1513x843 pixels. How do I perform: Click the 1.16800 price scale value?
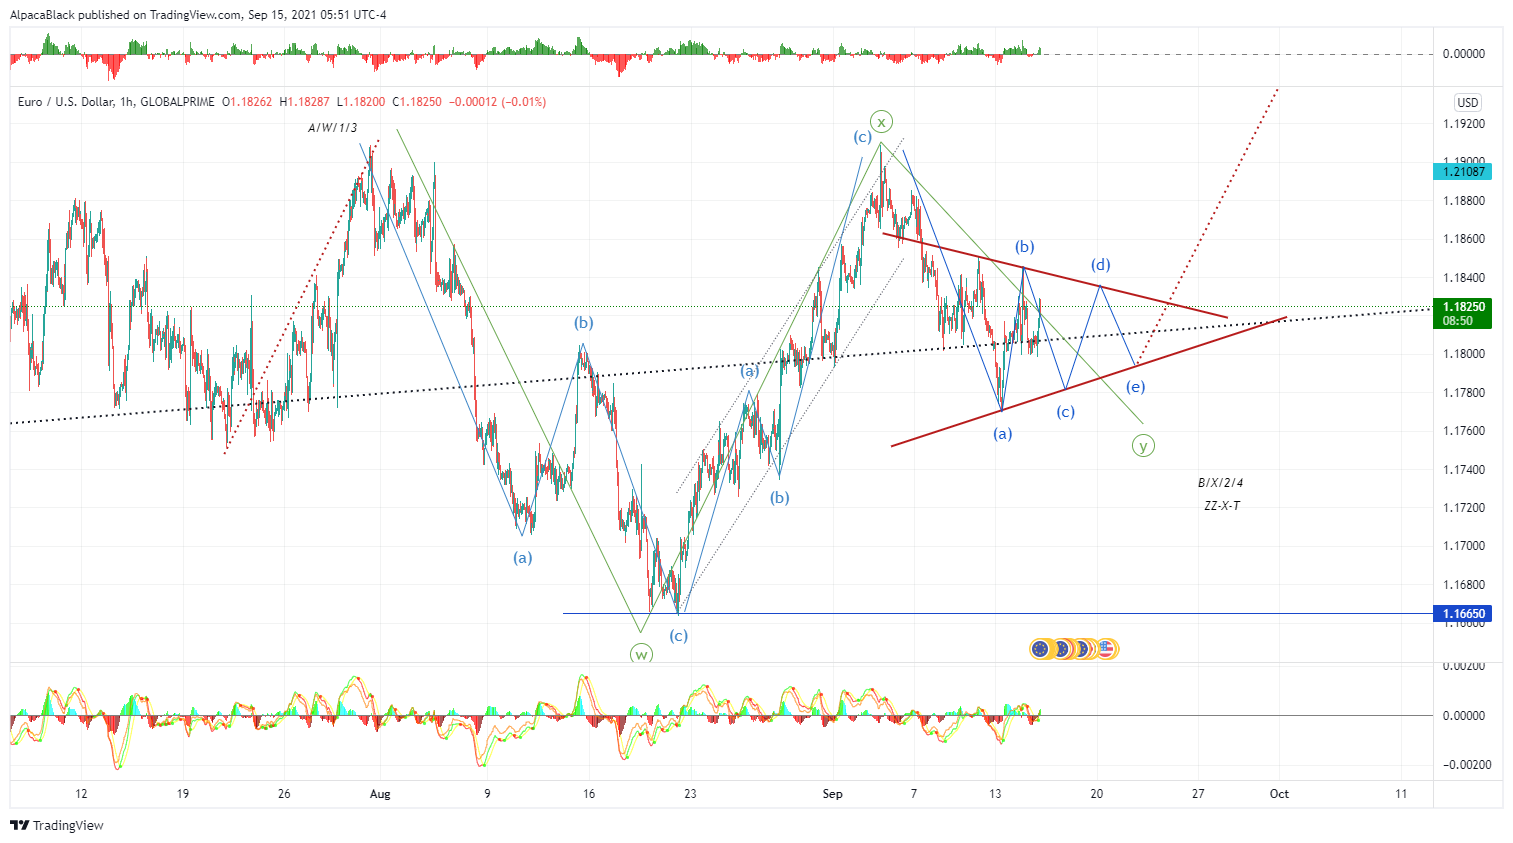(1463, 585)
